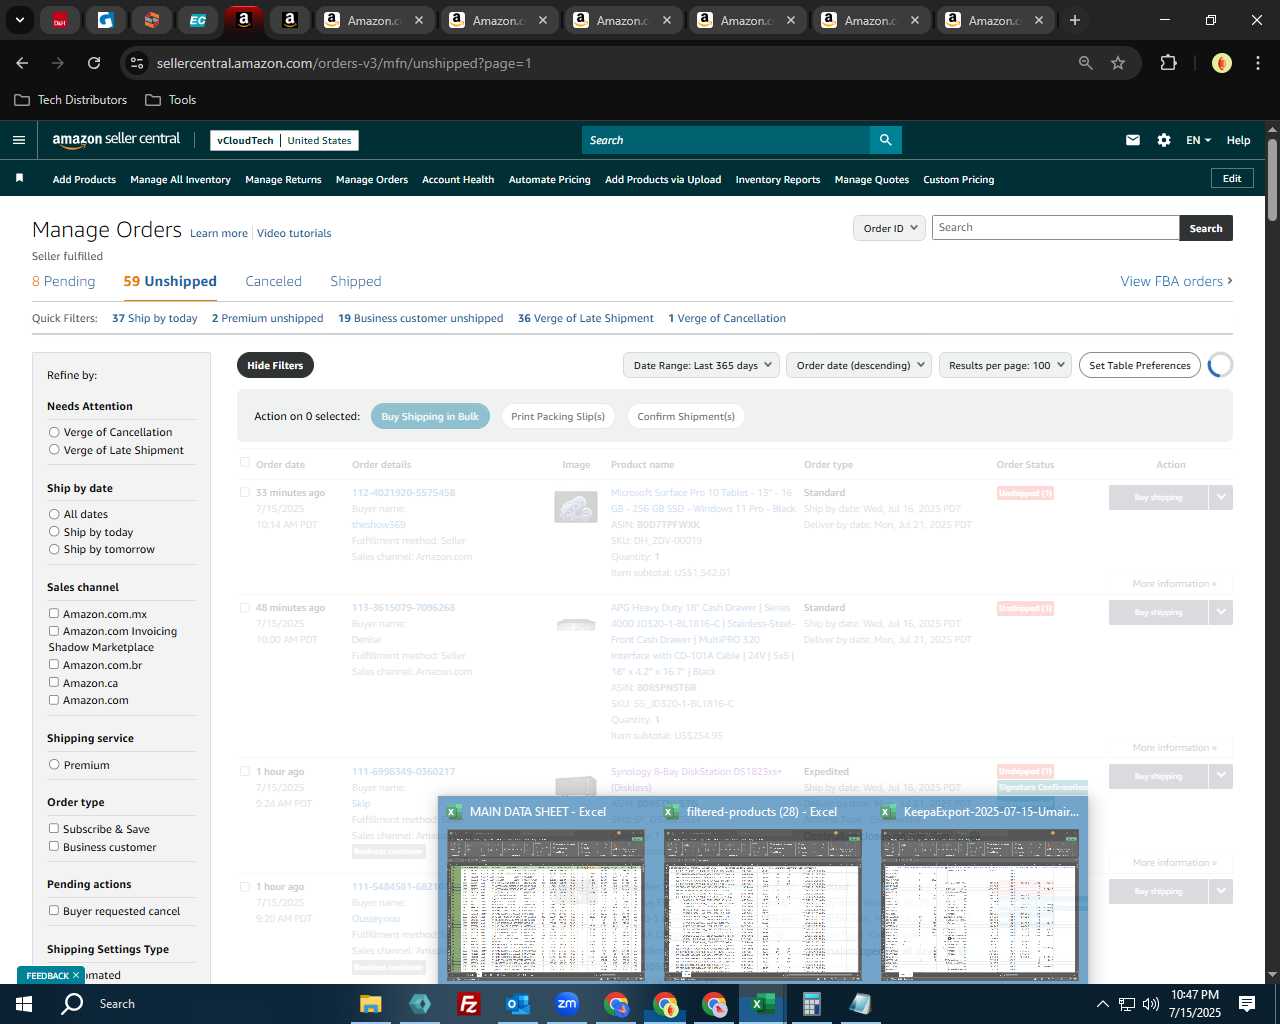Select Ship by tomorrow radio button

coord(54,549)
